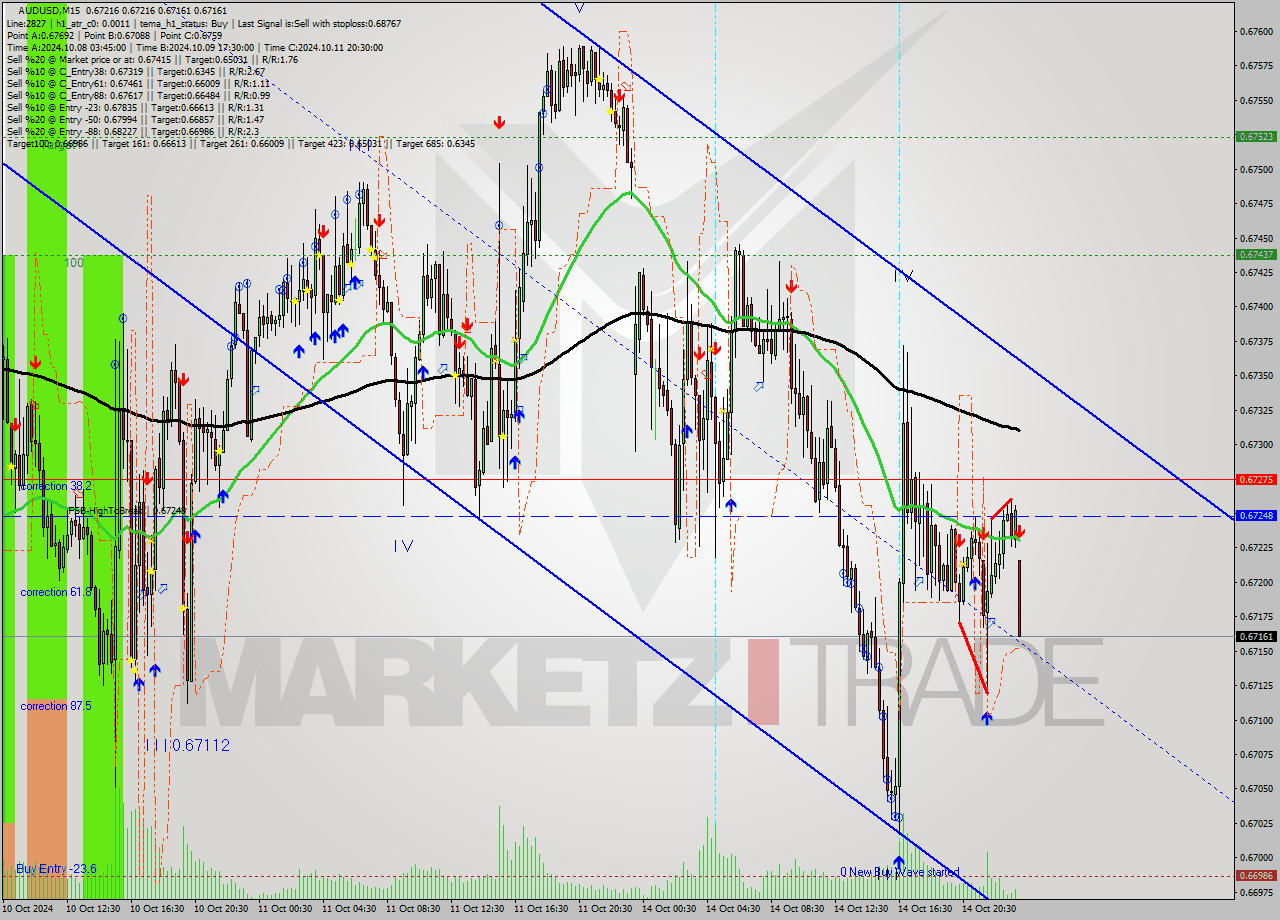
Task: Click the '10 Oct 16:30' time axis label
Action: 157,909
